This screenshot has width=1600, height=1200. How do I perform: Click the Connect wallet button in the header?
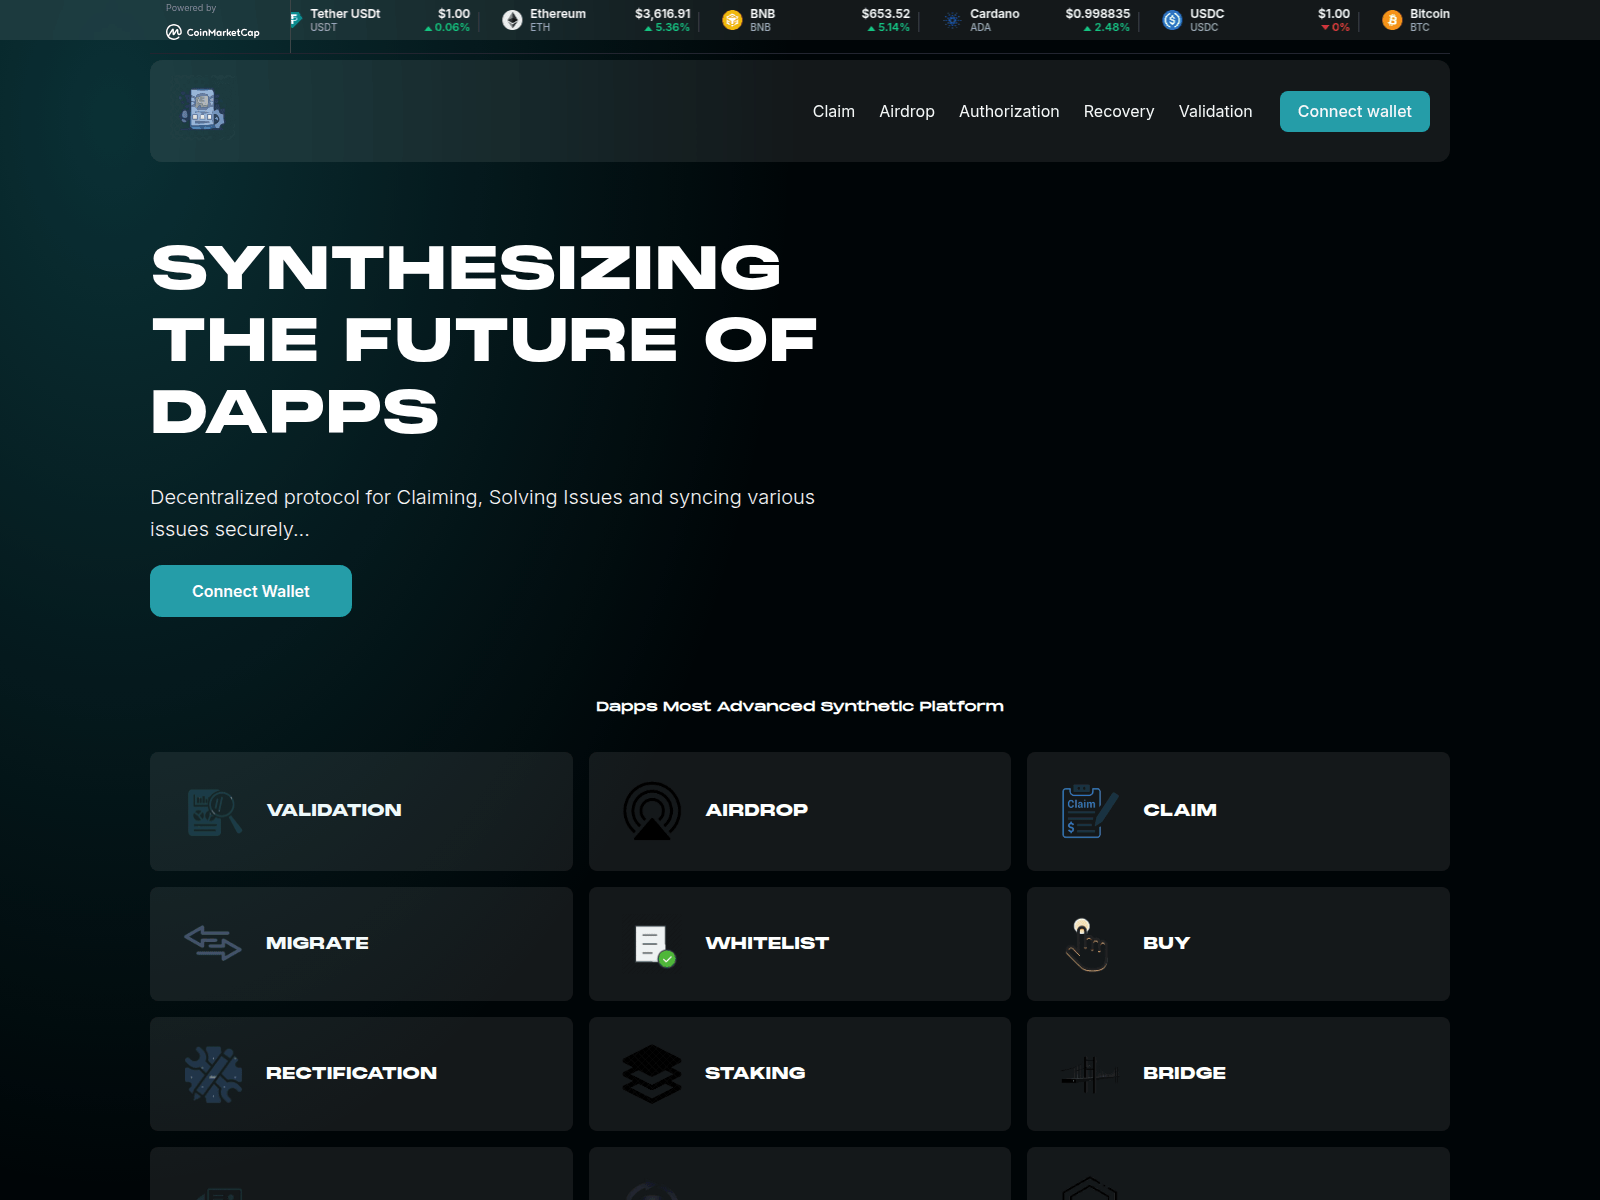tap(1354, 111)
